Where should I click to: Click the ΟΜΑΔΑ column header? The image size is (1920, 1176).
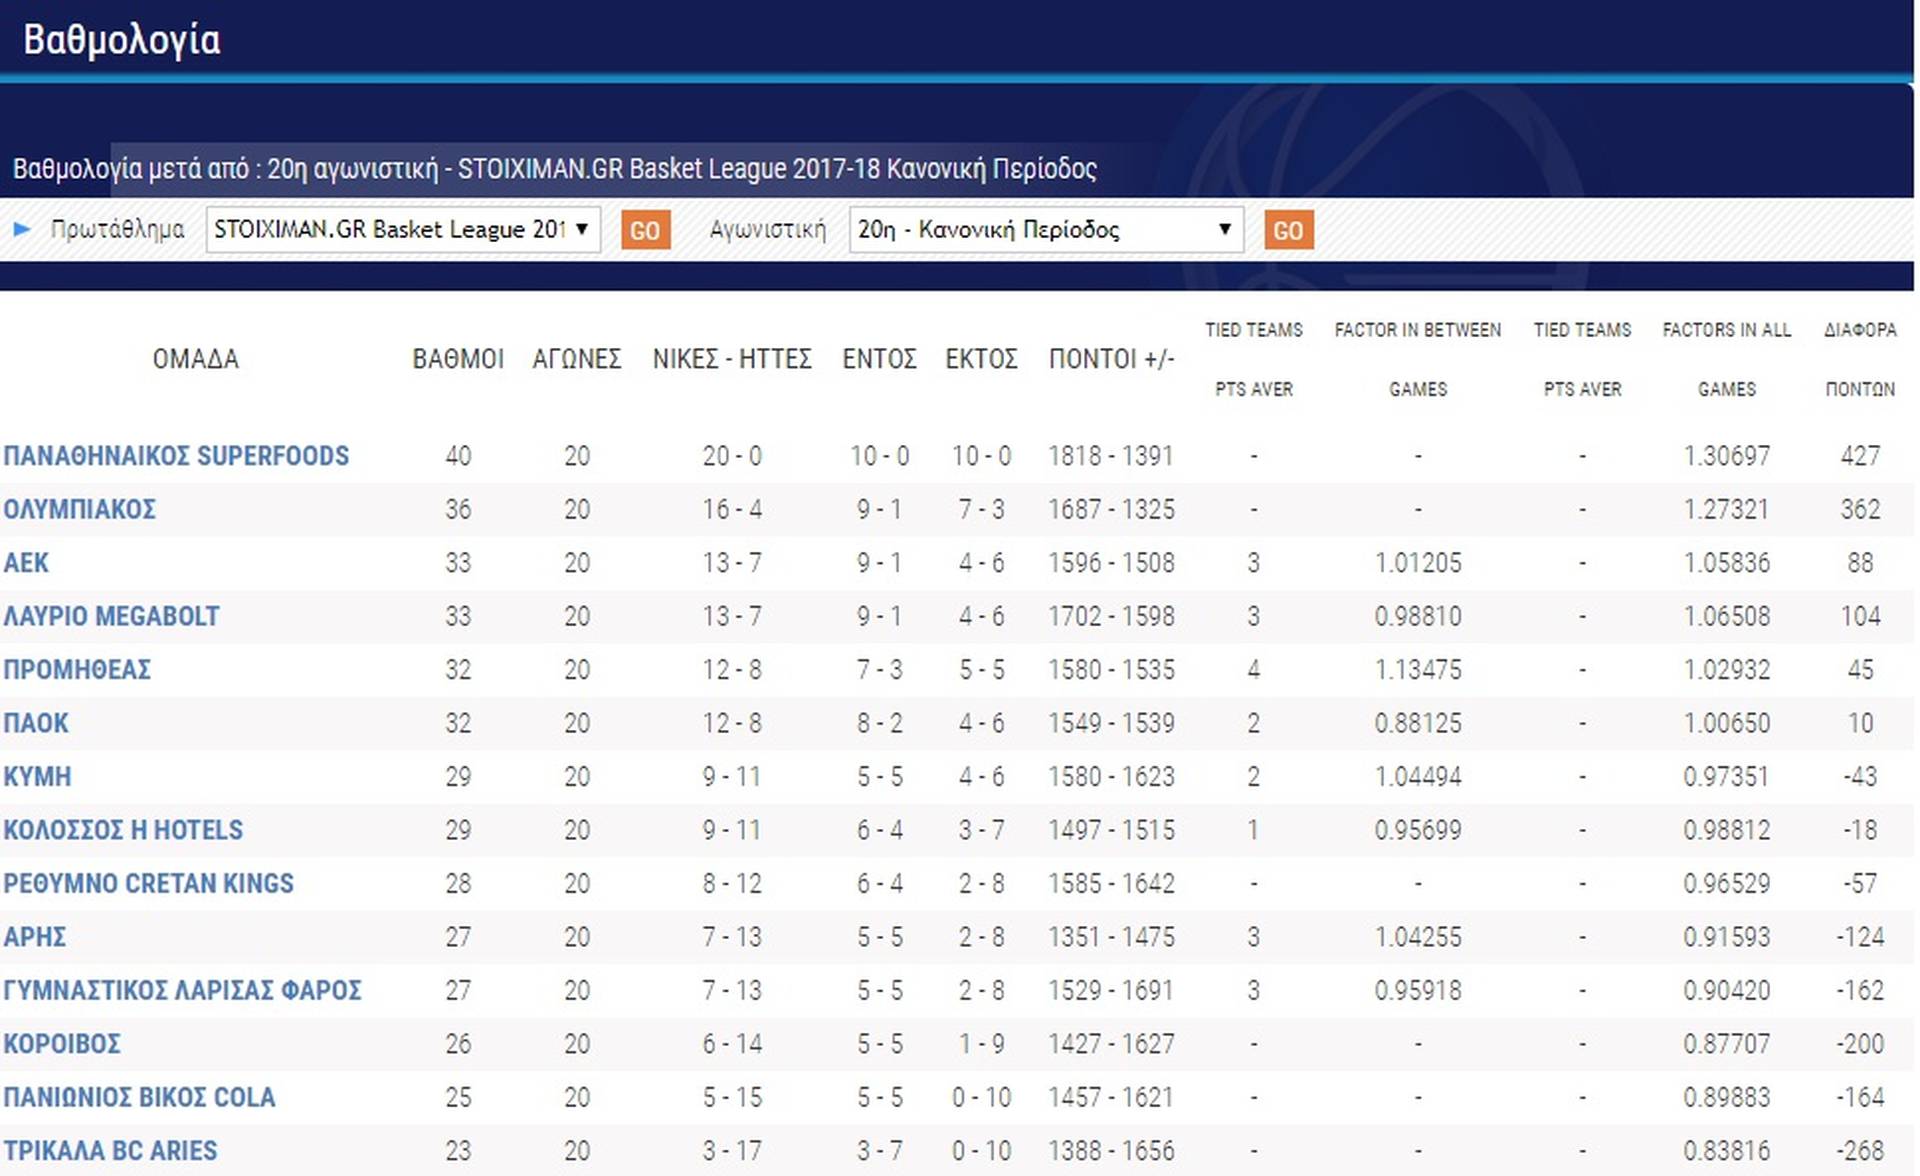pyautogui.click(x=195, y=359)
